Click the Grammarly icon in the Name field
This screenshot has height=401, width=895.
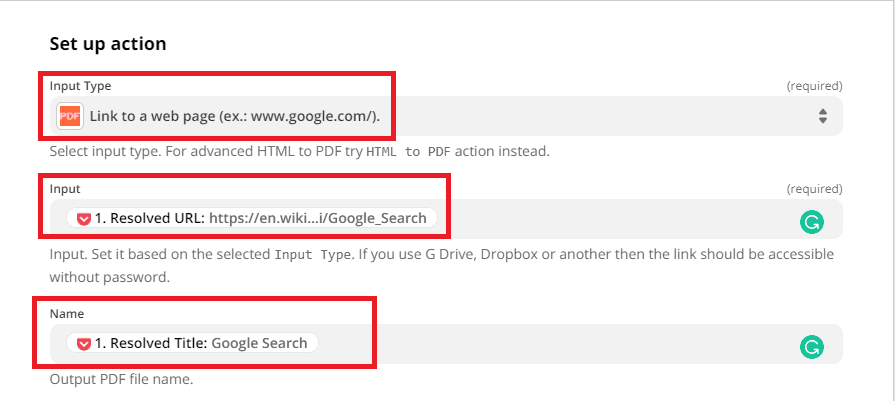click(x=810, y=346)
